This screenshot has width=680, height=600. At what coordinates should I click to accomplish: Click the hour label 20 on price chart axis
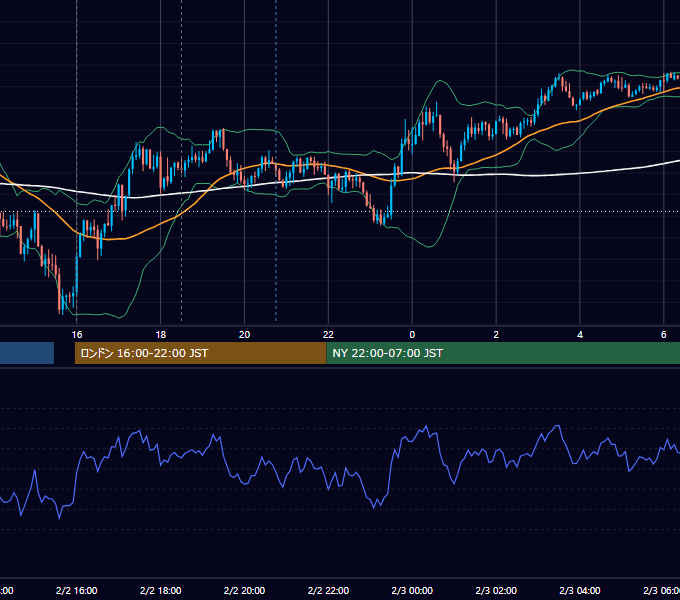pyautogui.click(x=245, y=335)
